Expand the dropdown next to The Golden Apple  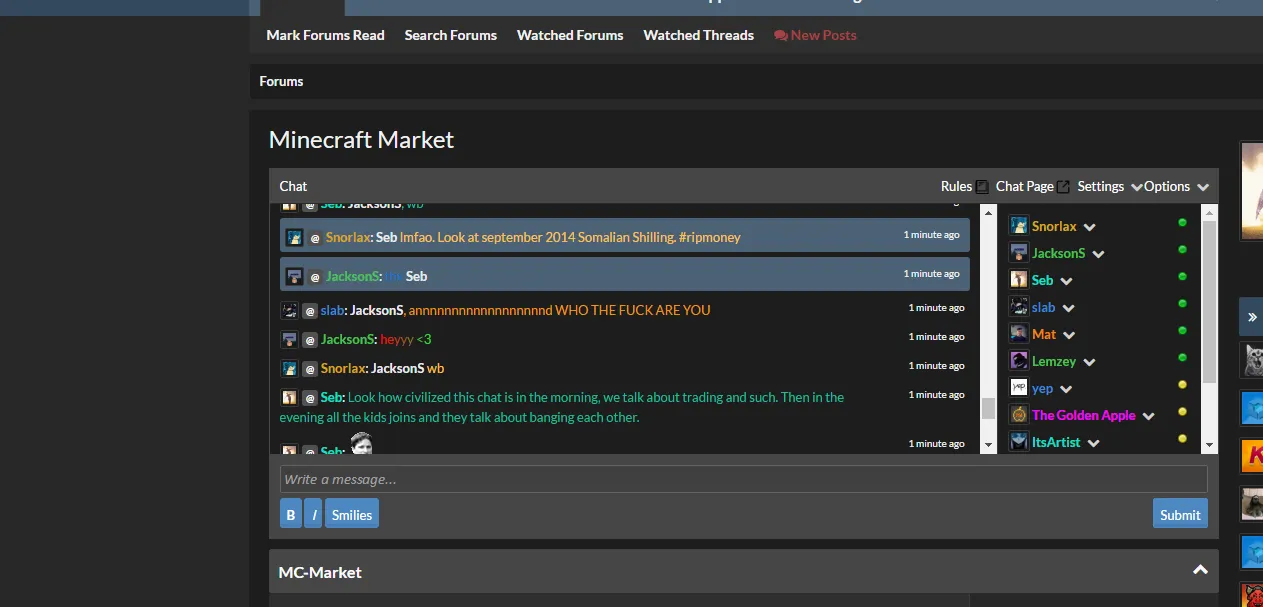pyautogui.click(x=1149, y=417)
